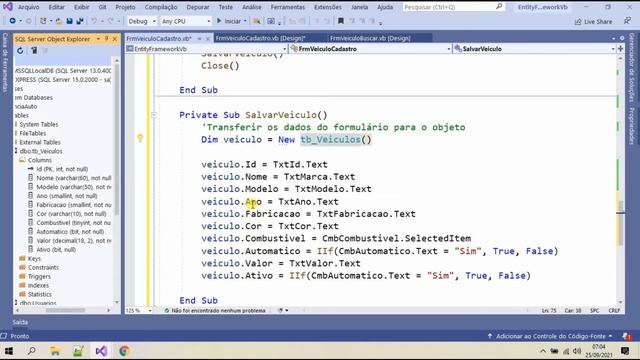Open the Iniciar button dropdown arrow
Viewport: 640px width, 360px height.
[x=245, y=21]
